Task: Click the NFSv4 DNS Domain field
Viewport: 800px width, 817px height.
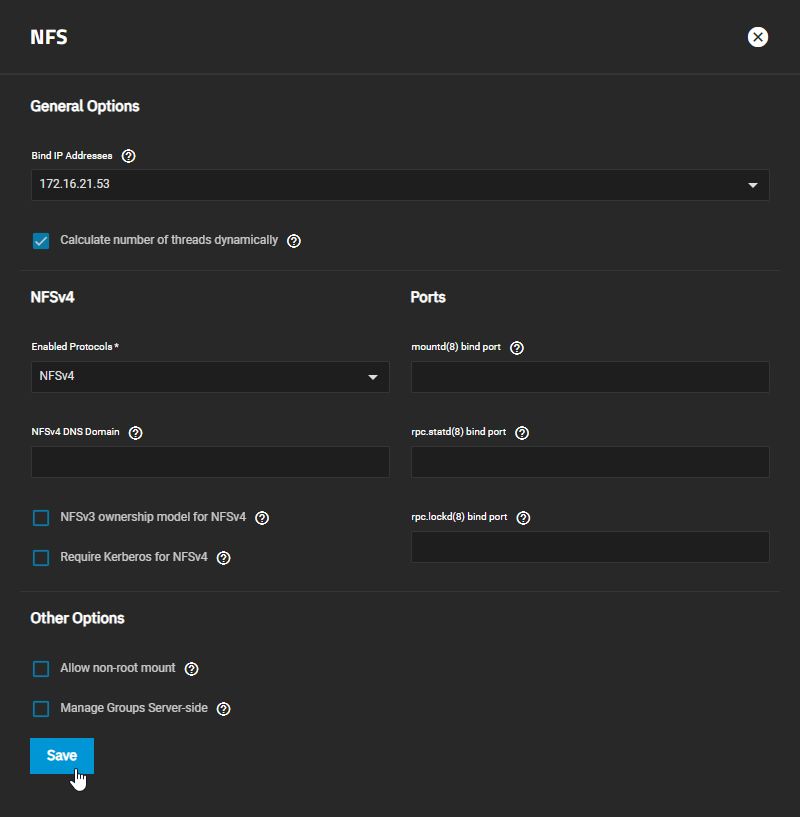Action: (210, 462)
